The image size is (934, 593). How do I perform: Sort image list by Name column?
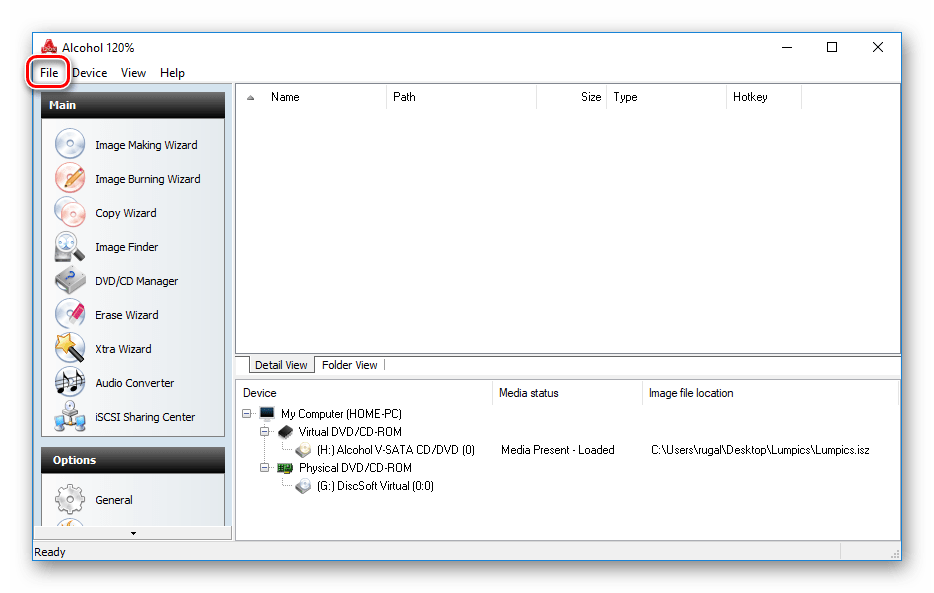point(326,97)
